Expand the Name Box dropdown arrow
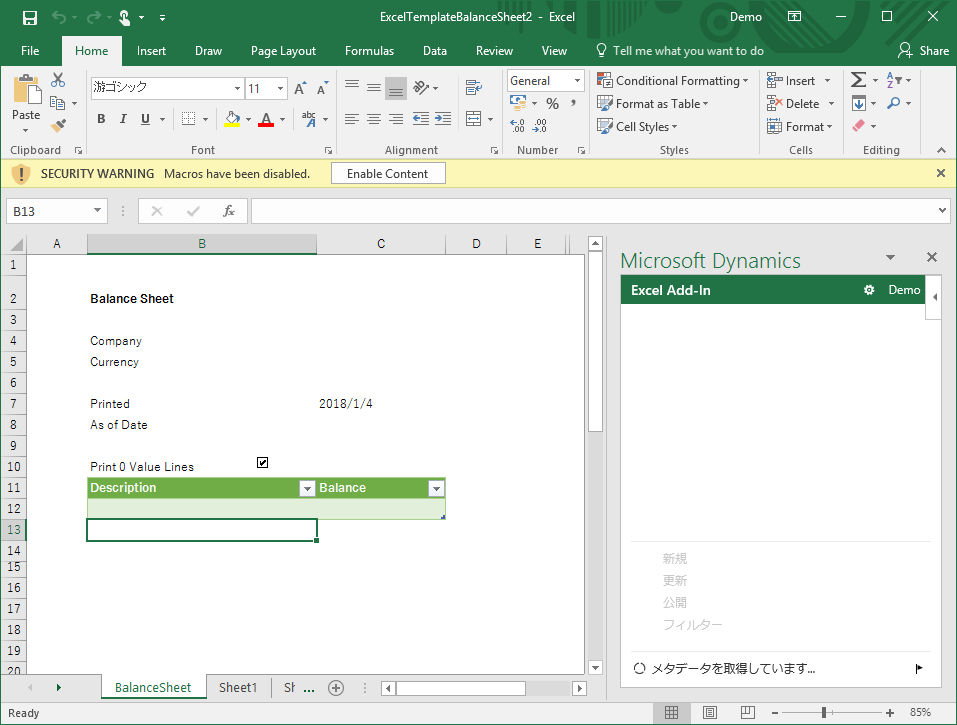957x725 pixels. 97,211
